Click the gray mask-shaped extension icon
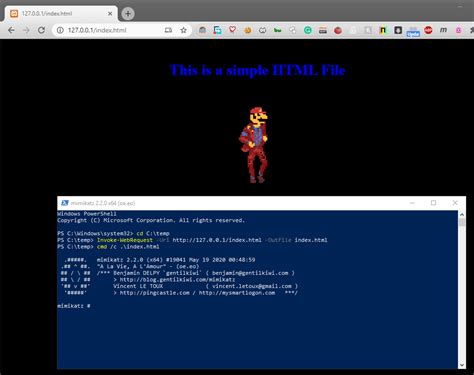 [263, 30]
